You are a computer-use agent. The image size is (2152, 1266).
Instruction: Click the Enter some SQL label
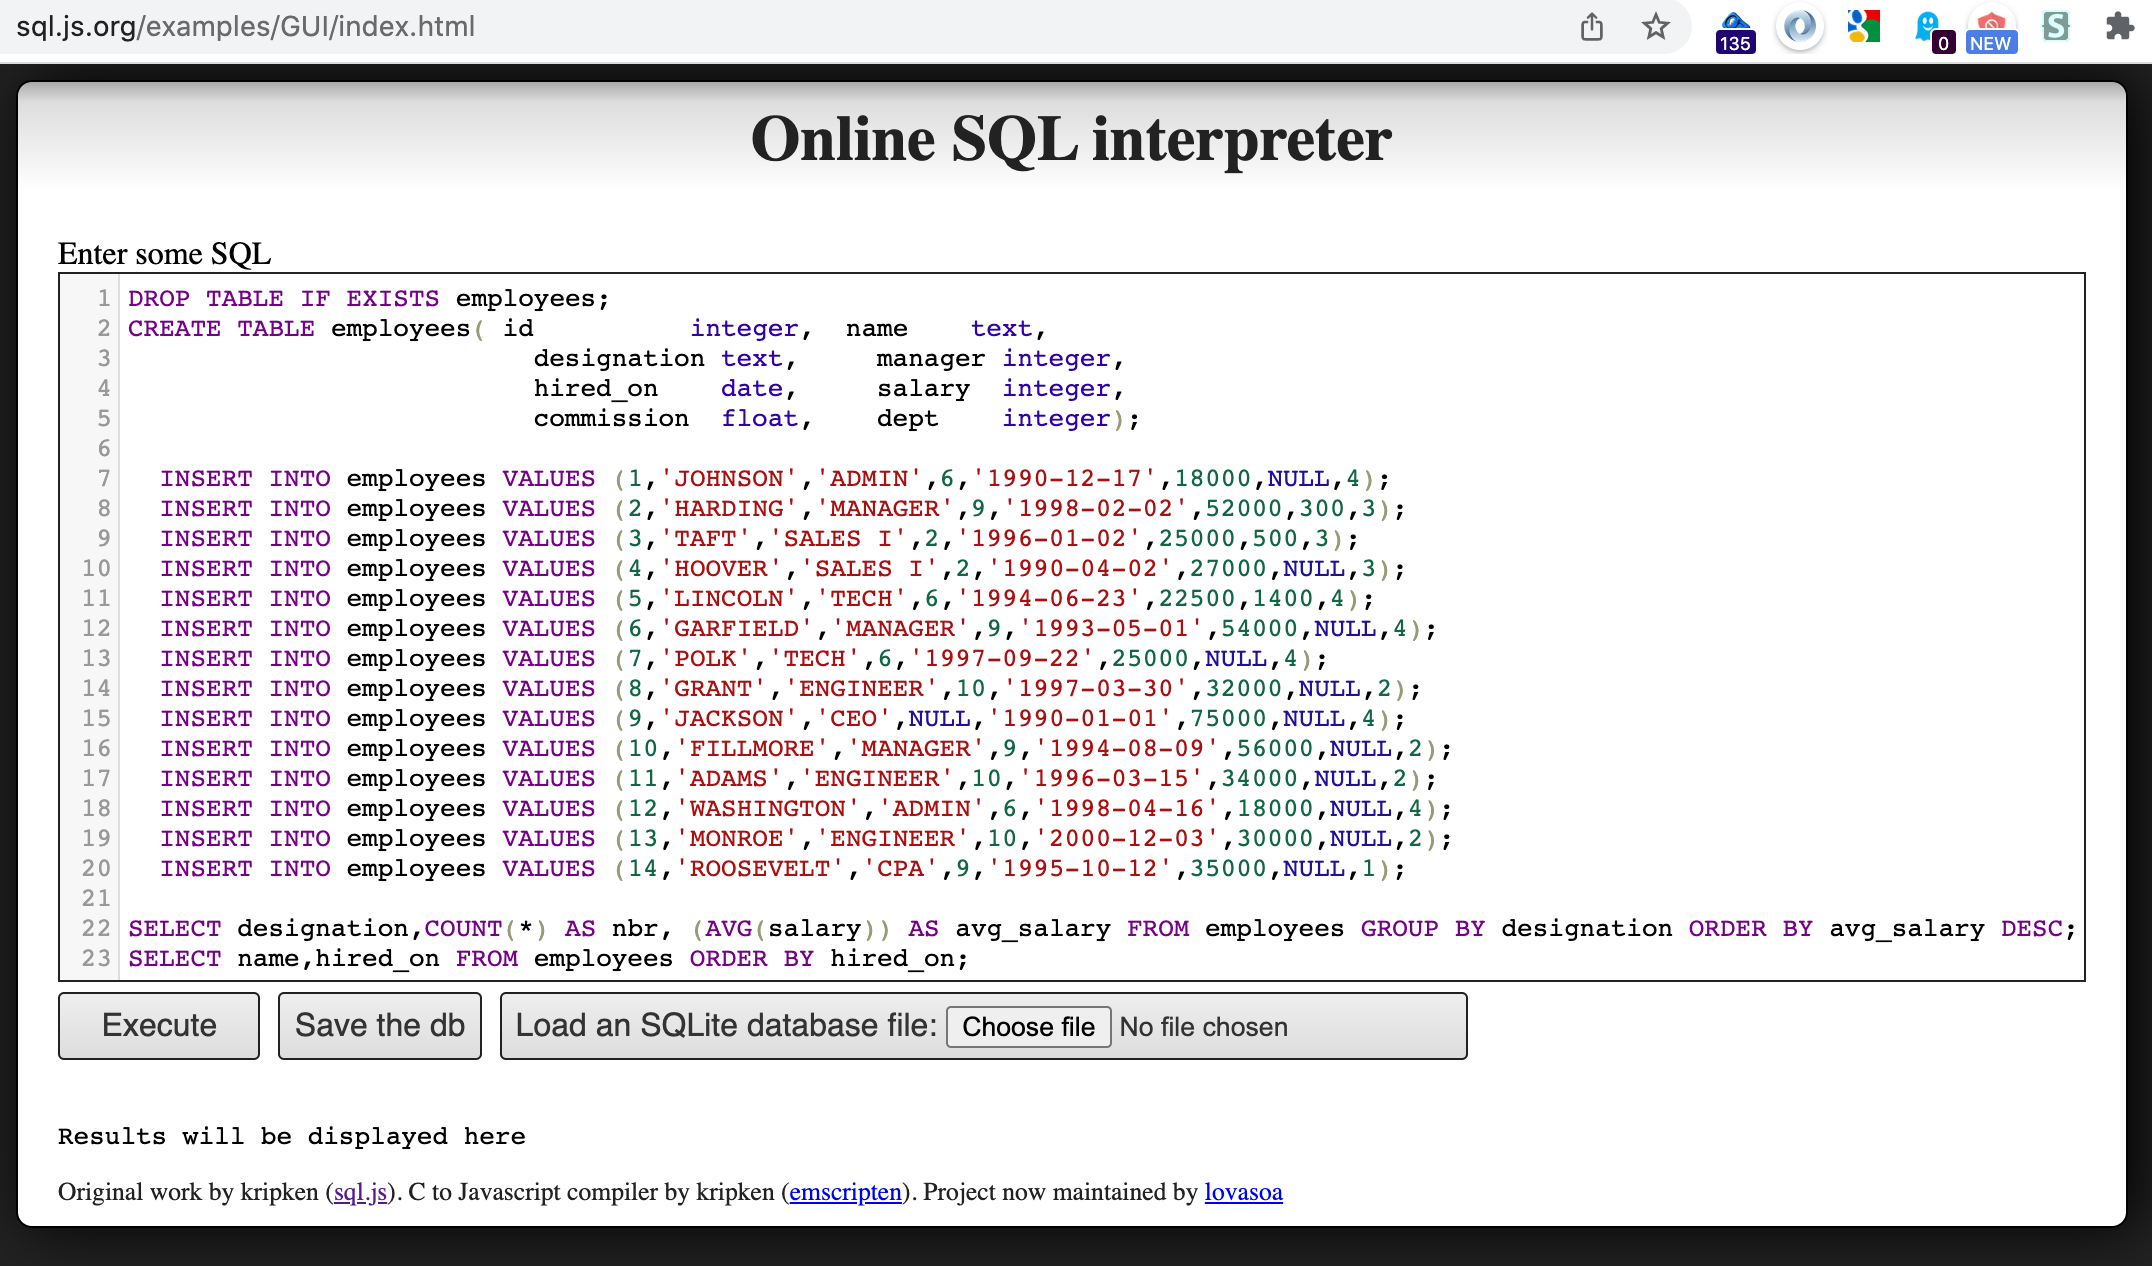pos(164,254)
